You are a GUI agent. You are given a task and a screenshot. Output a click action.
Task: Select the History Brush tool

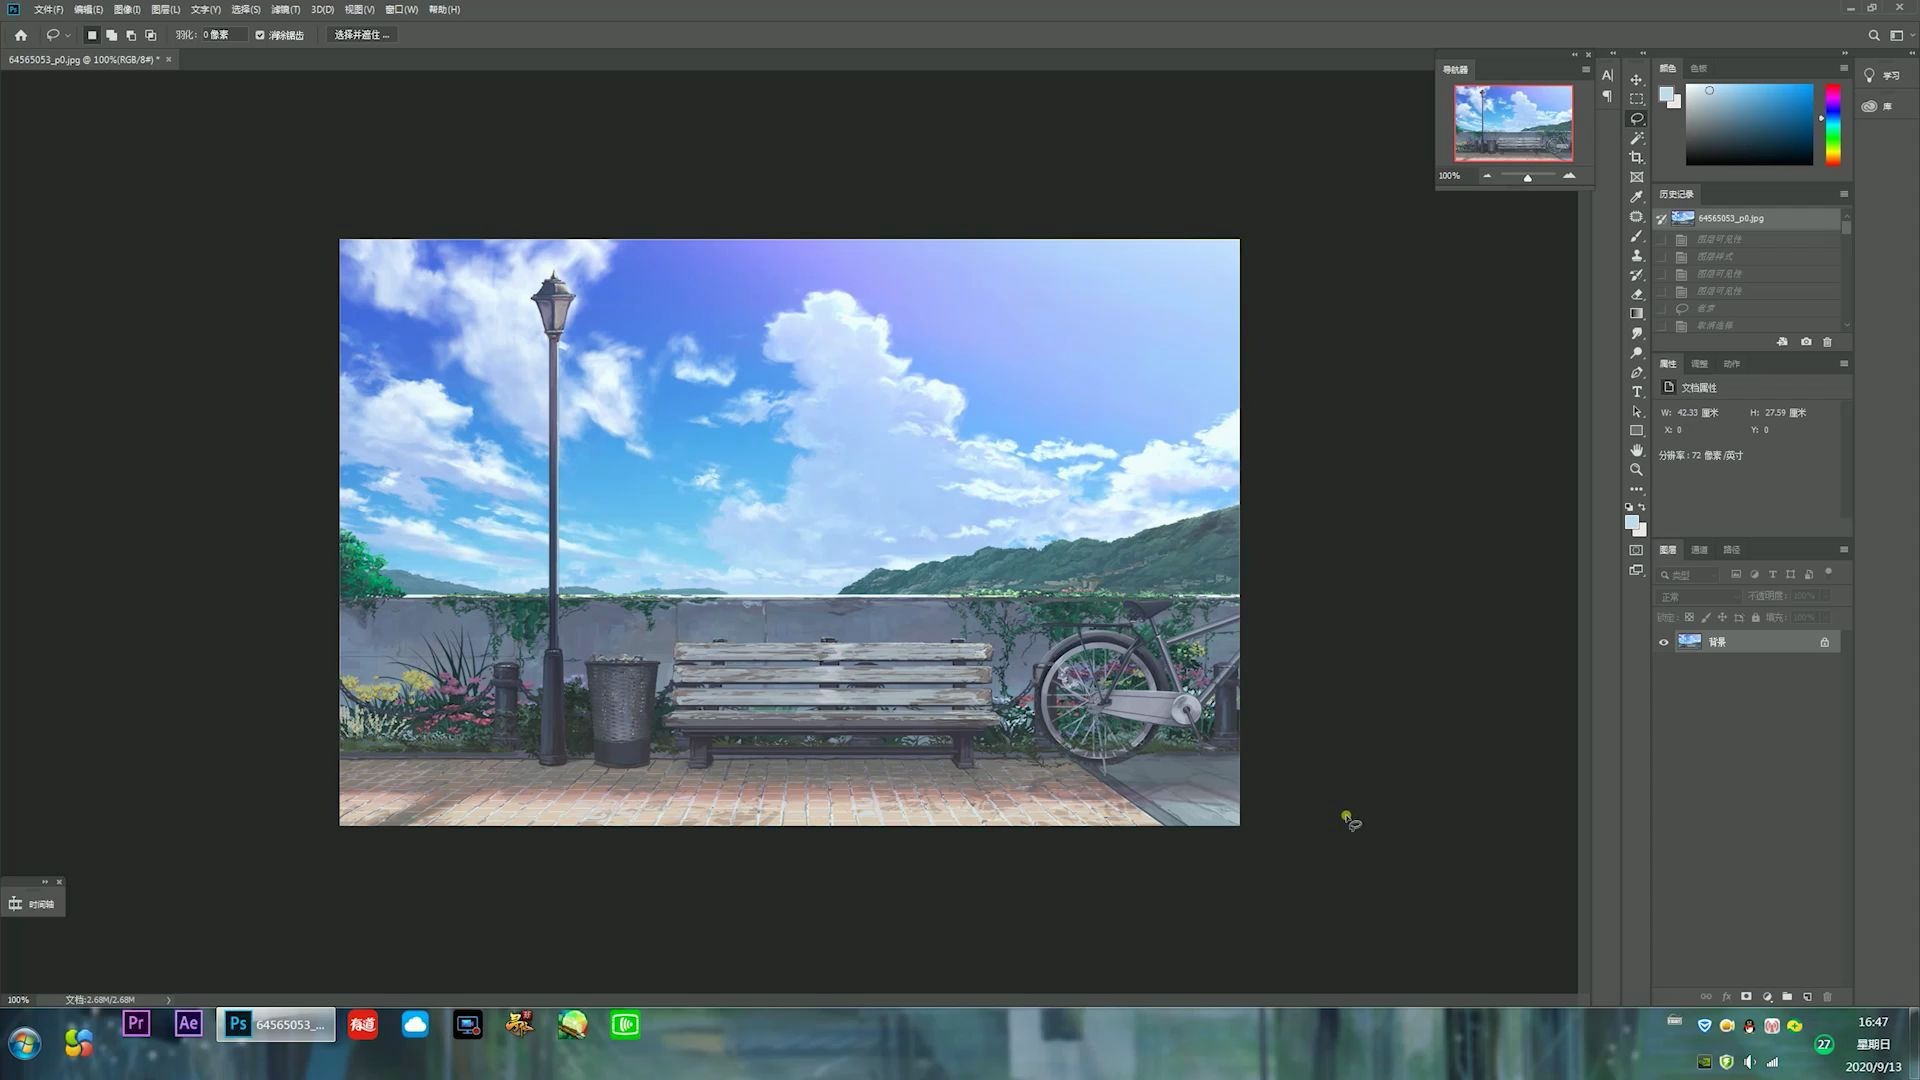click(x=1636, y=275)
